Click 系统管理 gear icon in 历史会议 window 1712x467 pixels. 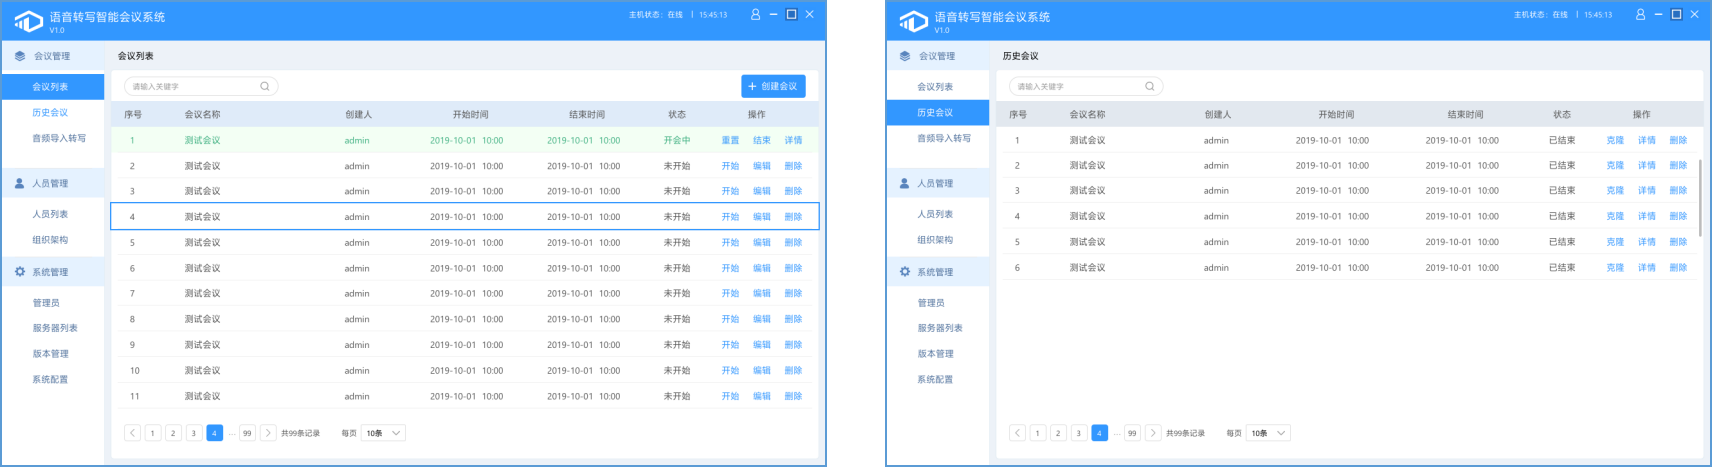click(905, 272)
